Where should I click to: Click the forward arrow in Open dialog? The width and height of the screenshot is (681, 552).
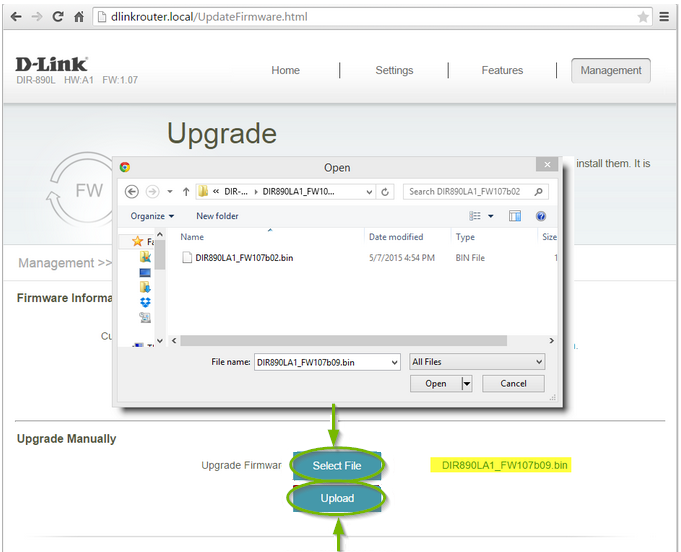(x=152, y=192)
